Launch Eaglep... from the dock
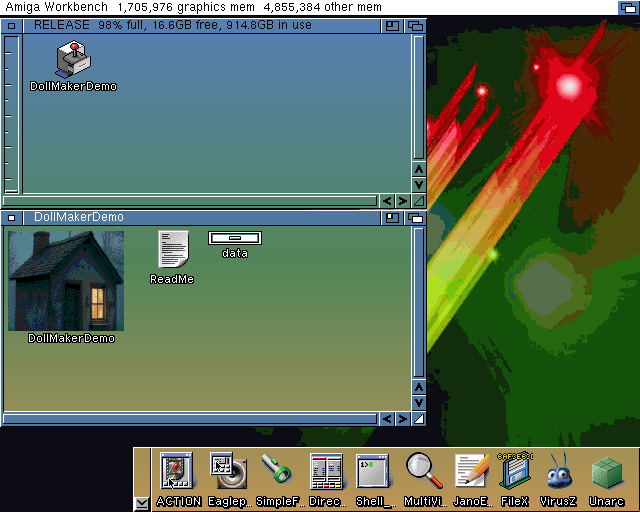Image resolution: width=640 pixels, height=512 pixels. point(229,471)
